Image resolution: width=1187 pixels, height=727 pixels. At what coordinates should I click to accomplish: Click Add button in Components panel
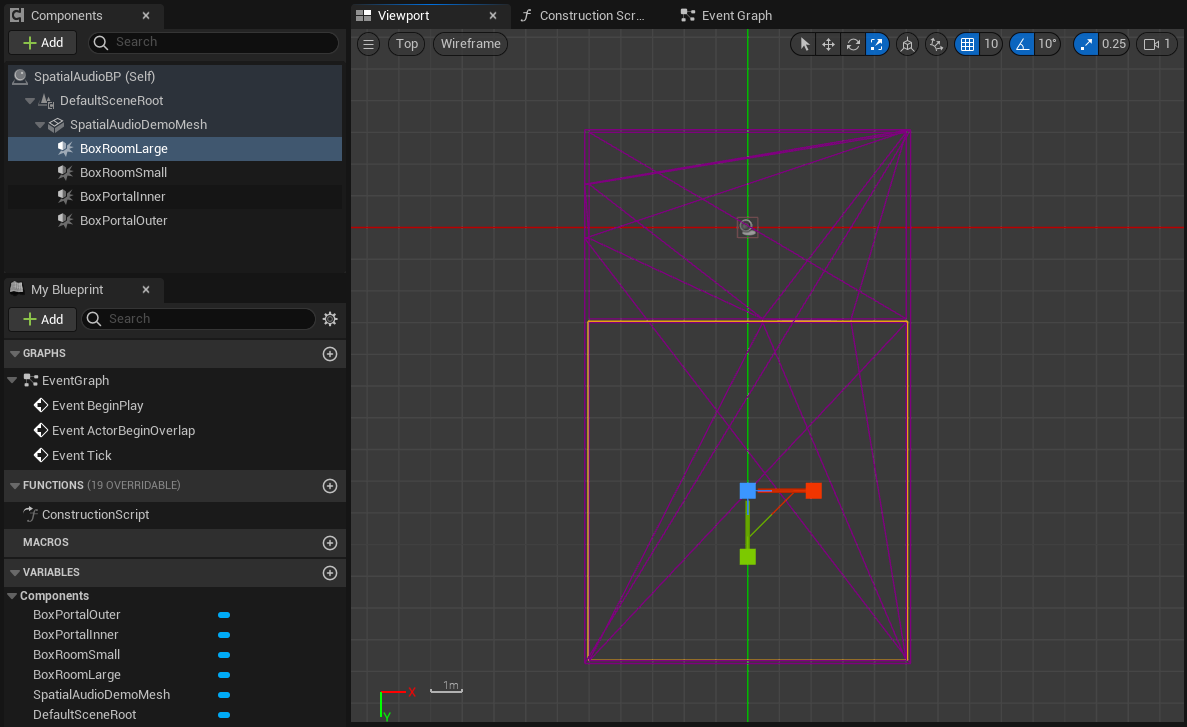click(x=43, y=42)
